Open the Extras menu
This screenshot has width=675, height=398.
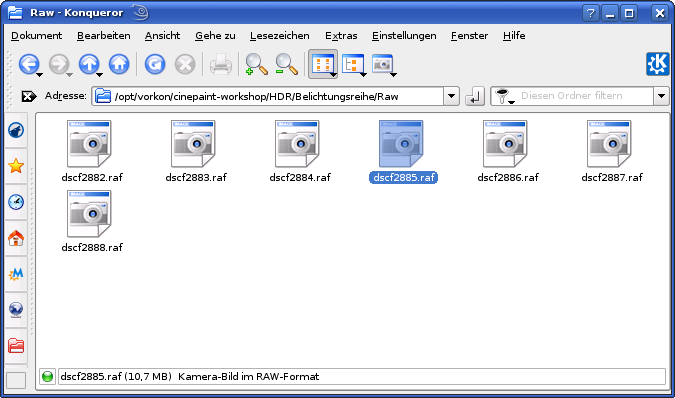pos(341,36)
